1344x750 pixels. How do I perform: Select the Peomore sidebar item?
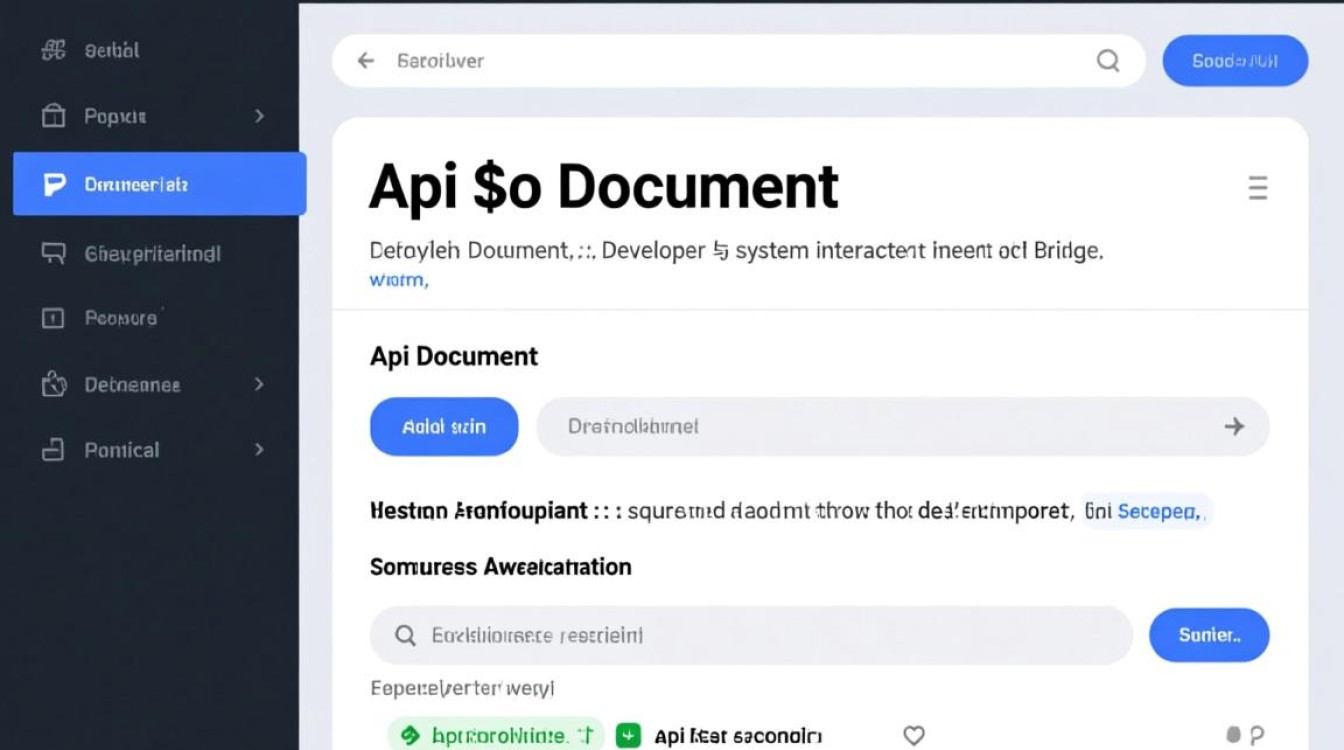coord(120,318)
